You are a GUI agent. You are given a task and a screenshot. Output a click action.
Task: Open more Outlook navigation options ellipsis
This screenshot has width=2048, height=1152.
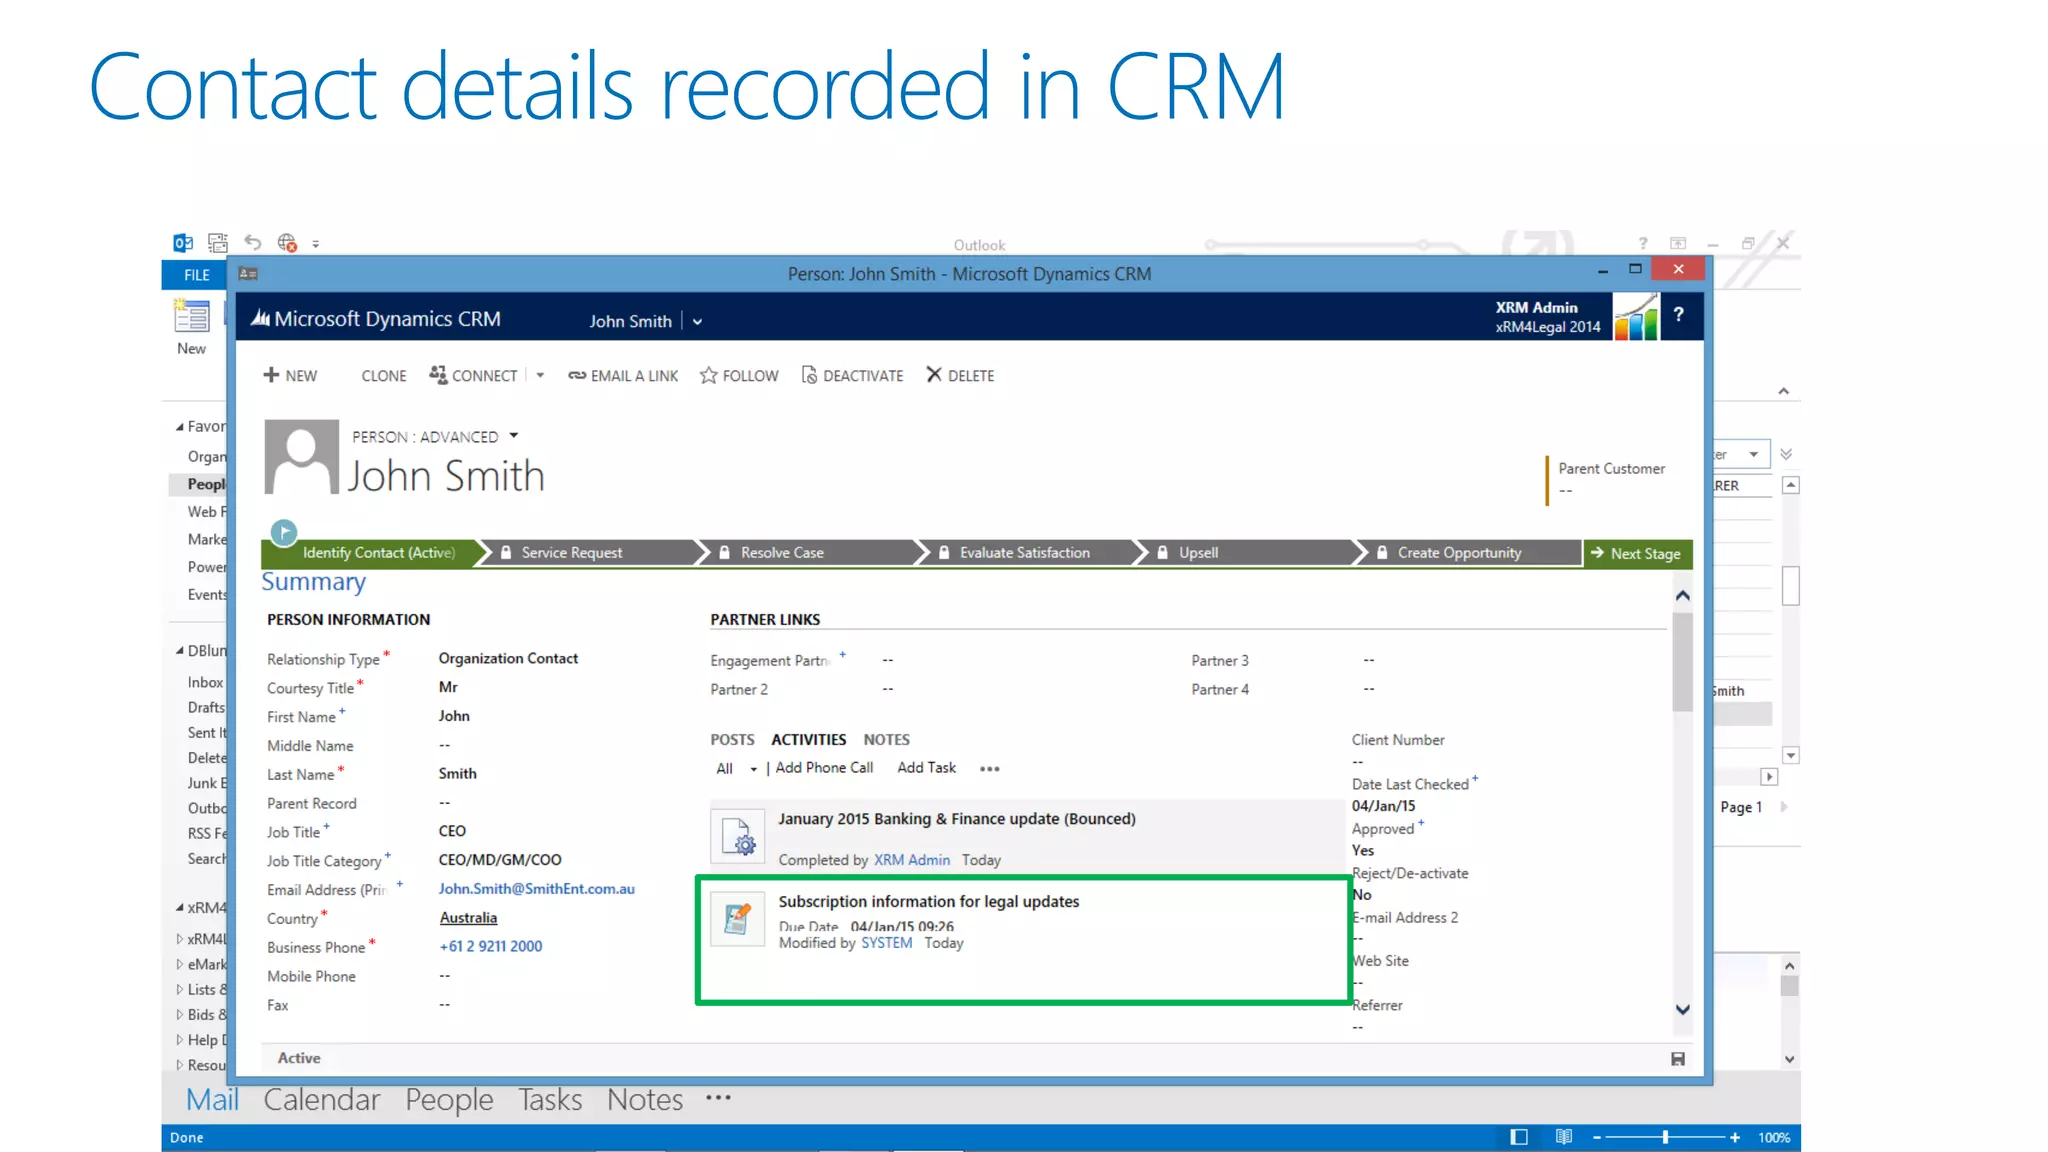click(x=718, y=1098)
